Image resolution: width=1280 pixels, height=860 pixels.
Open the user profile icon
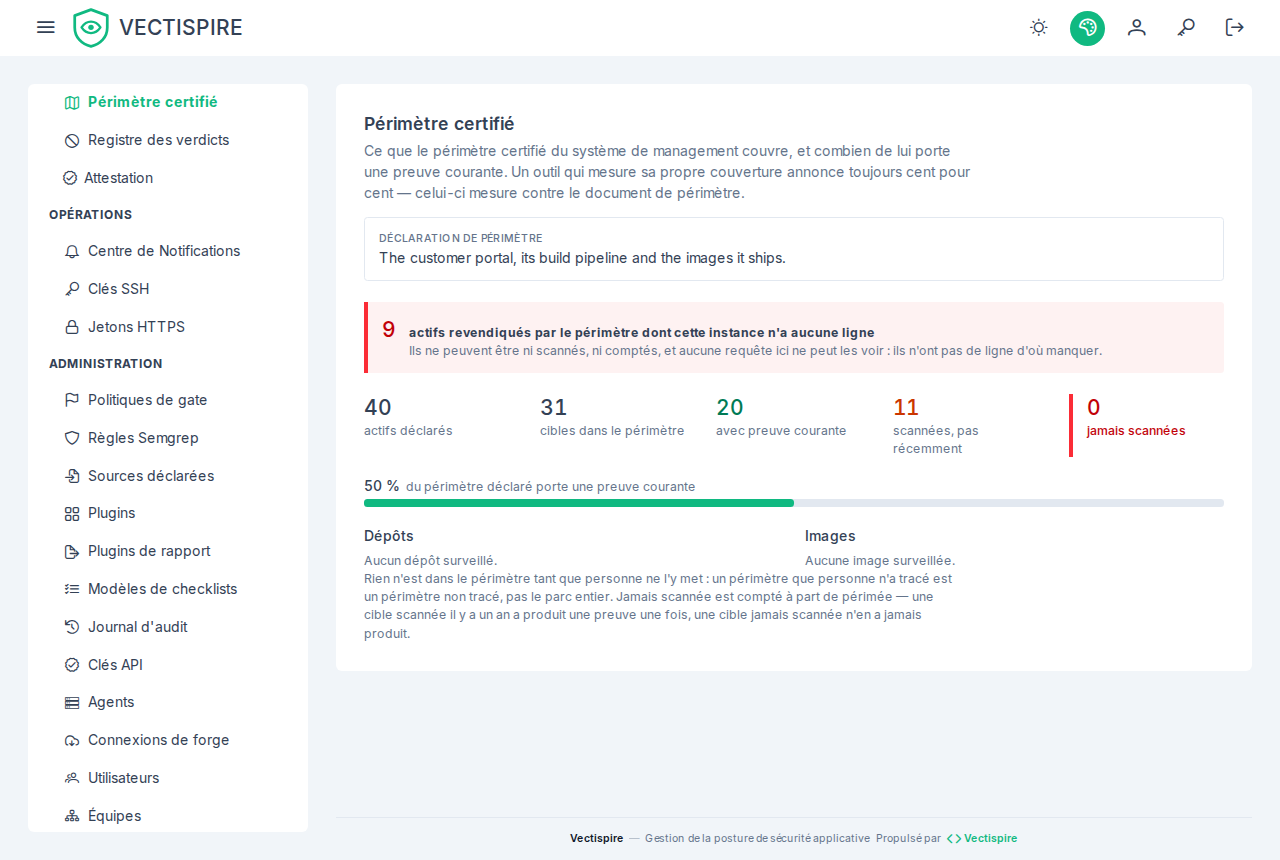1137,27
